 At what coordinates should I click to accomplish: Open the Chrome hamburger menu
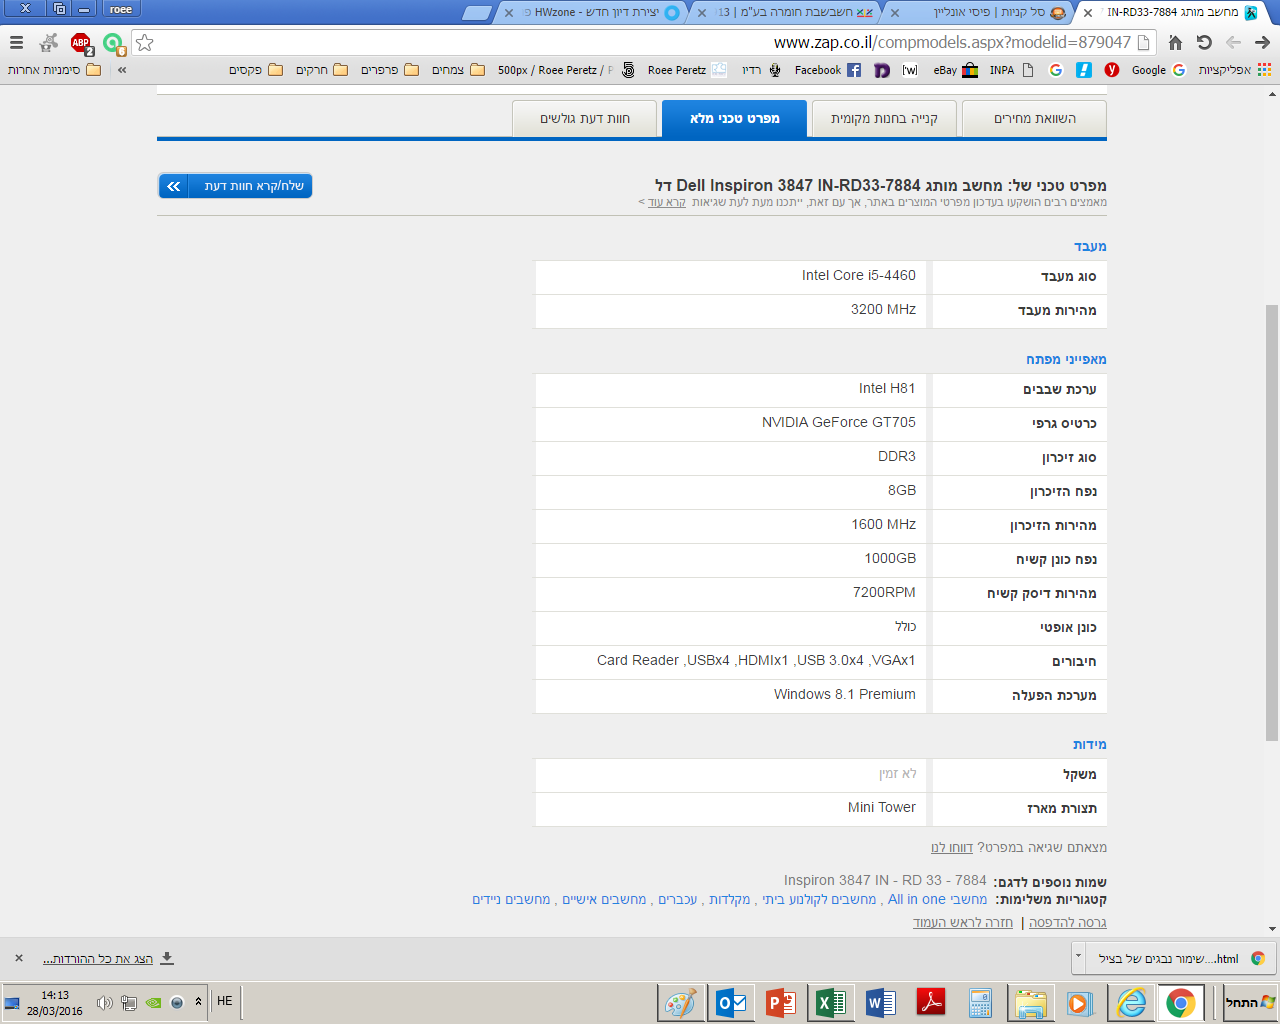(x=16, y=42)
